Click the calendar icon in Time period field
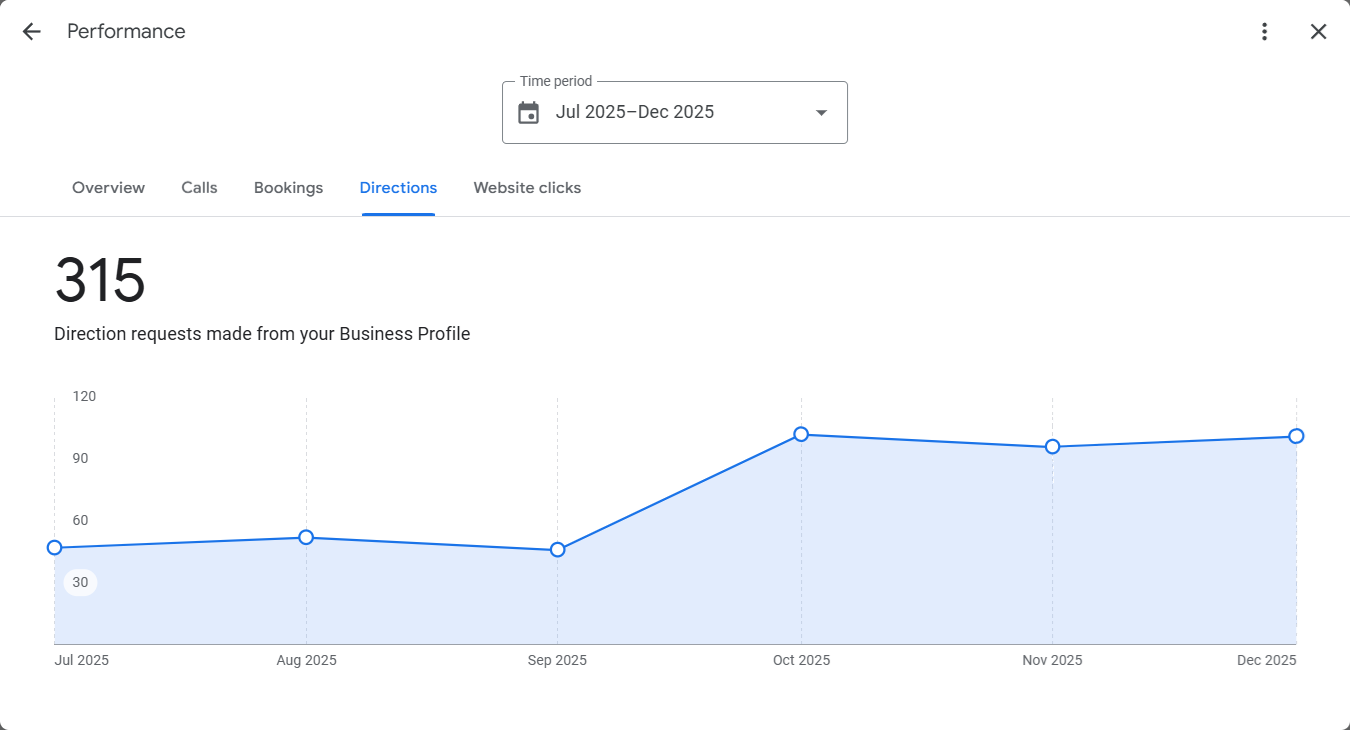 [x=529, y=112]
